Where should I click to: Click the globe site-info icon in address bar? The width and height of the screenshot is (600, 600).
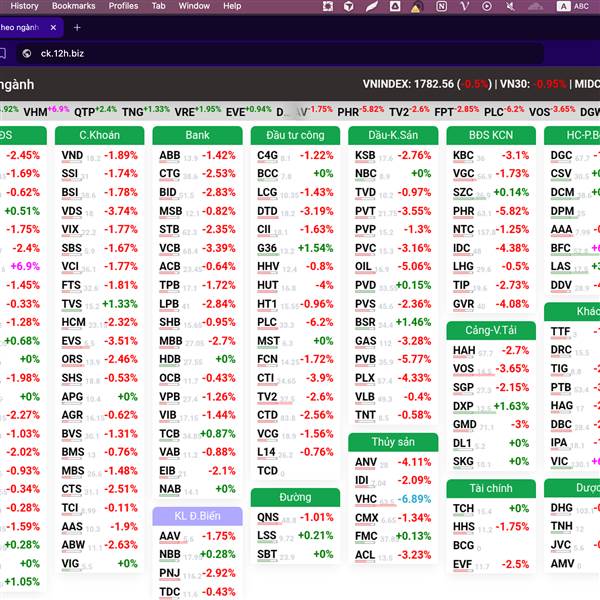(27, 54)
